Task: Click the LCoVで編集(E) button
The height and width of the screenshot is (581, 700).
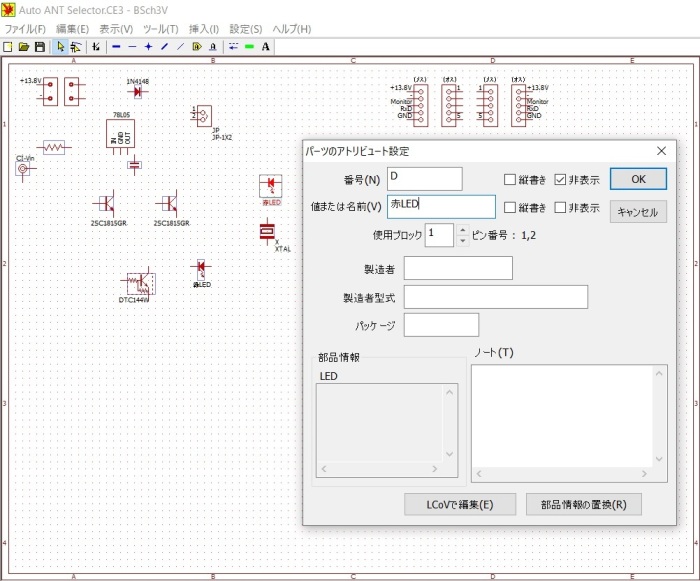Action: pos(461,504)
